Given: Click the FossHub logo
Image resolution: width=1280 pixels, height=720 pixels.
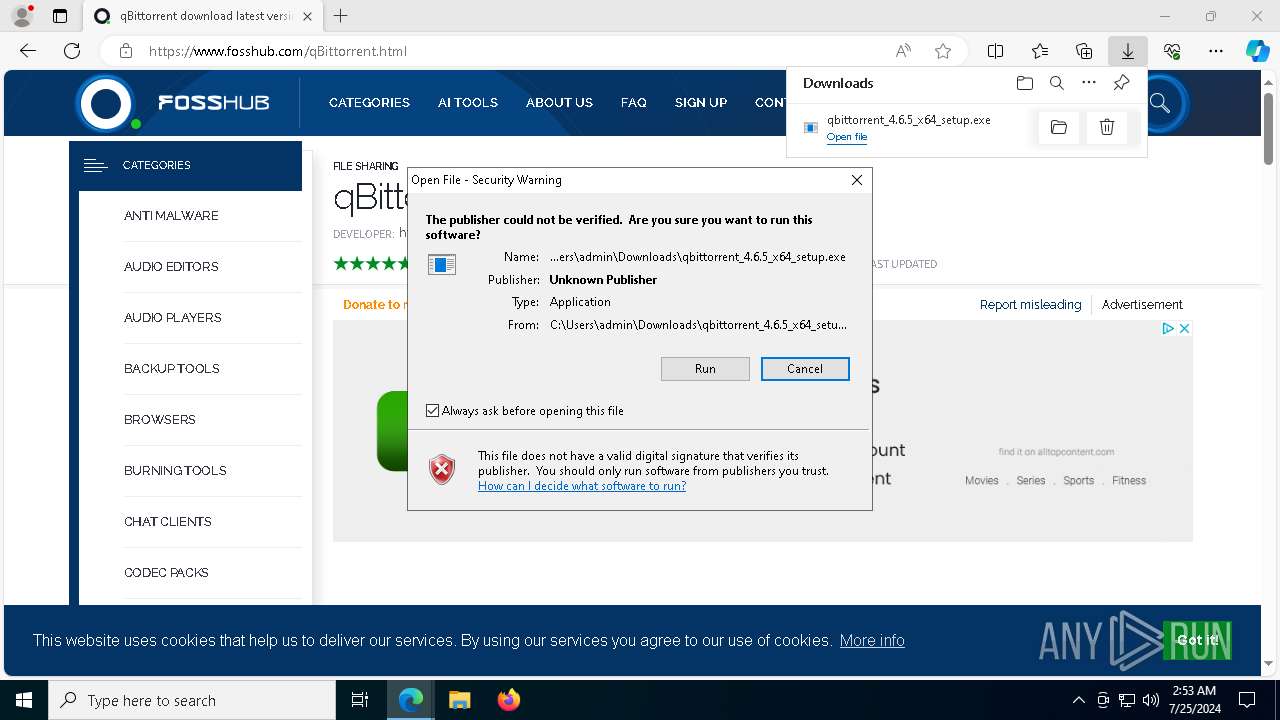Looking at the screenshot, I should [174, 102].
